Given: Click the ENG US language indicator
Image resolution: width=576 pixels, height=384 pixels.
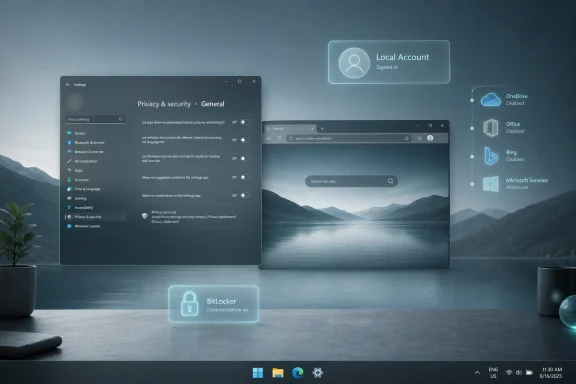Looking at the screenshot, I should 493,373.
